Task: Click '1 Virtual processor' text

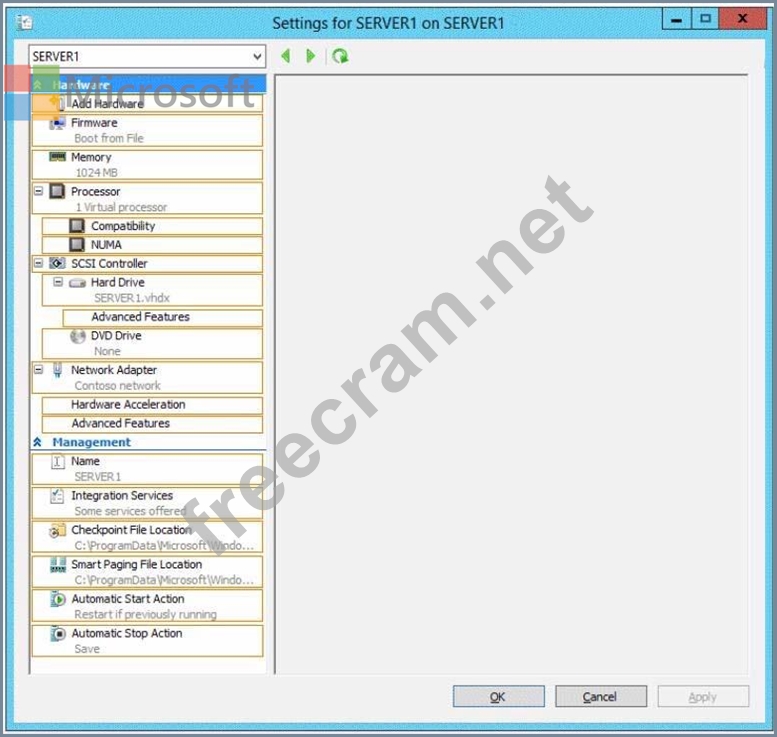Action: (121, 207)
